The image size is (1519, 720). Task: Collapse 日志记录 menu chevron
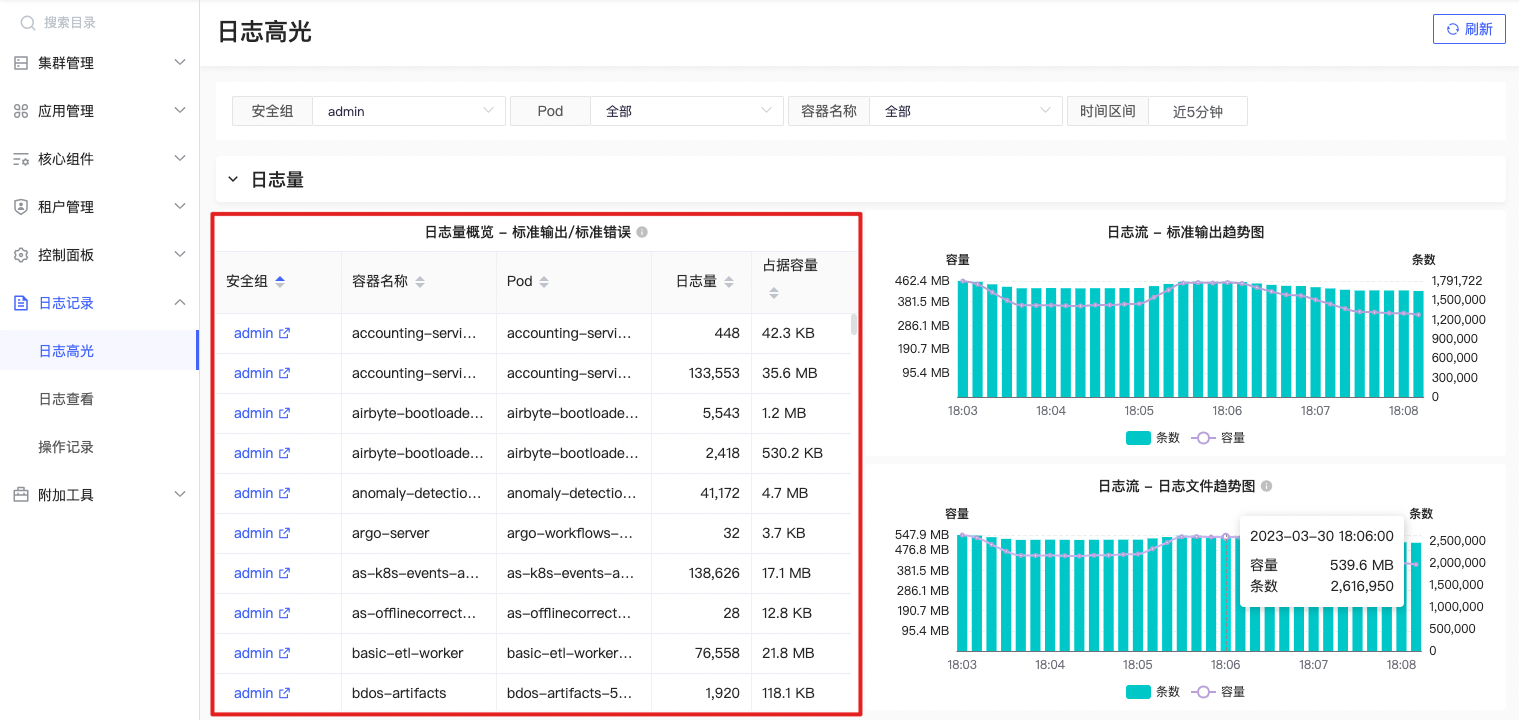180,303
